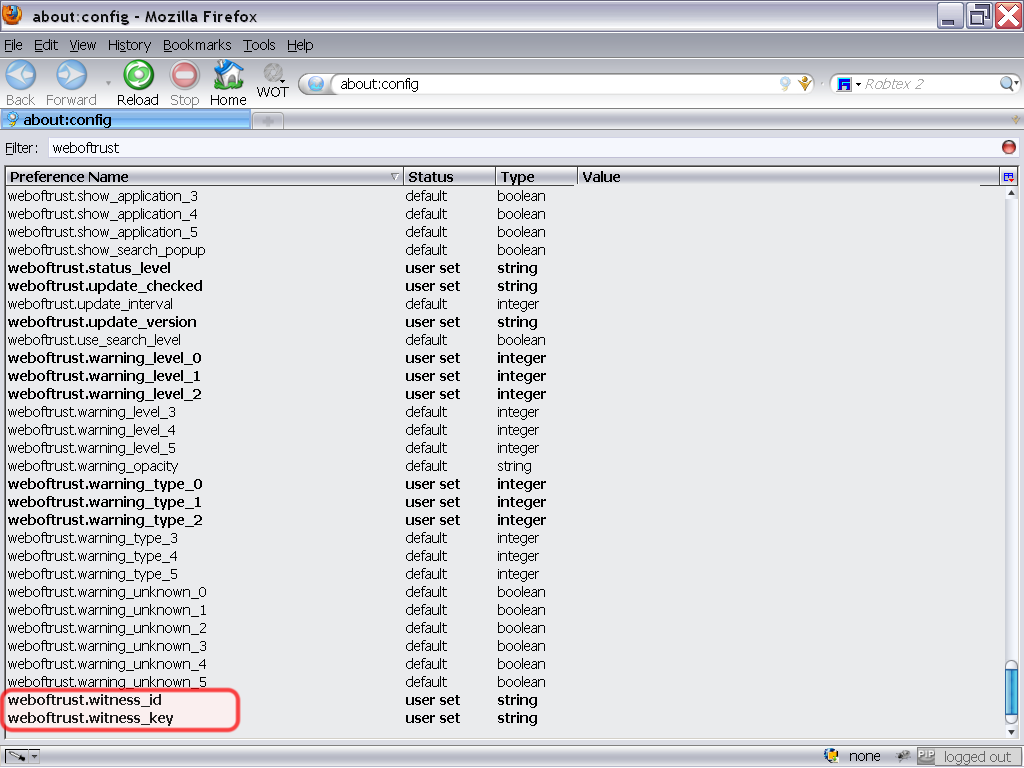Click the light bulb icon in the address bar
The image size is (1024, 768).
click(x=785, y=84)
